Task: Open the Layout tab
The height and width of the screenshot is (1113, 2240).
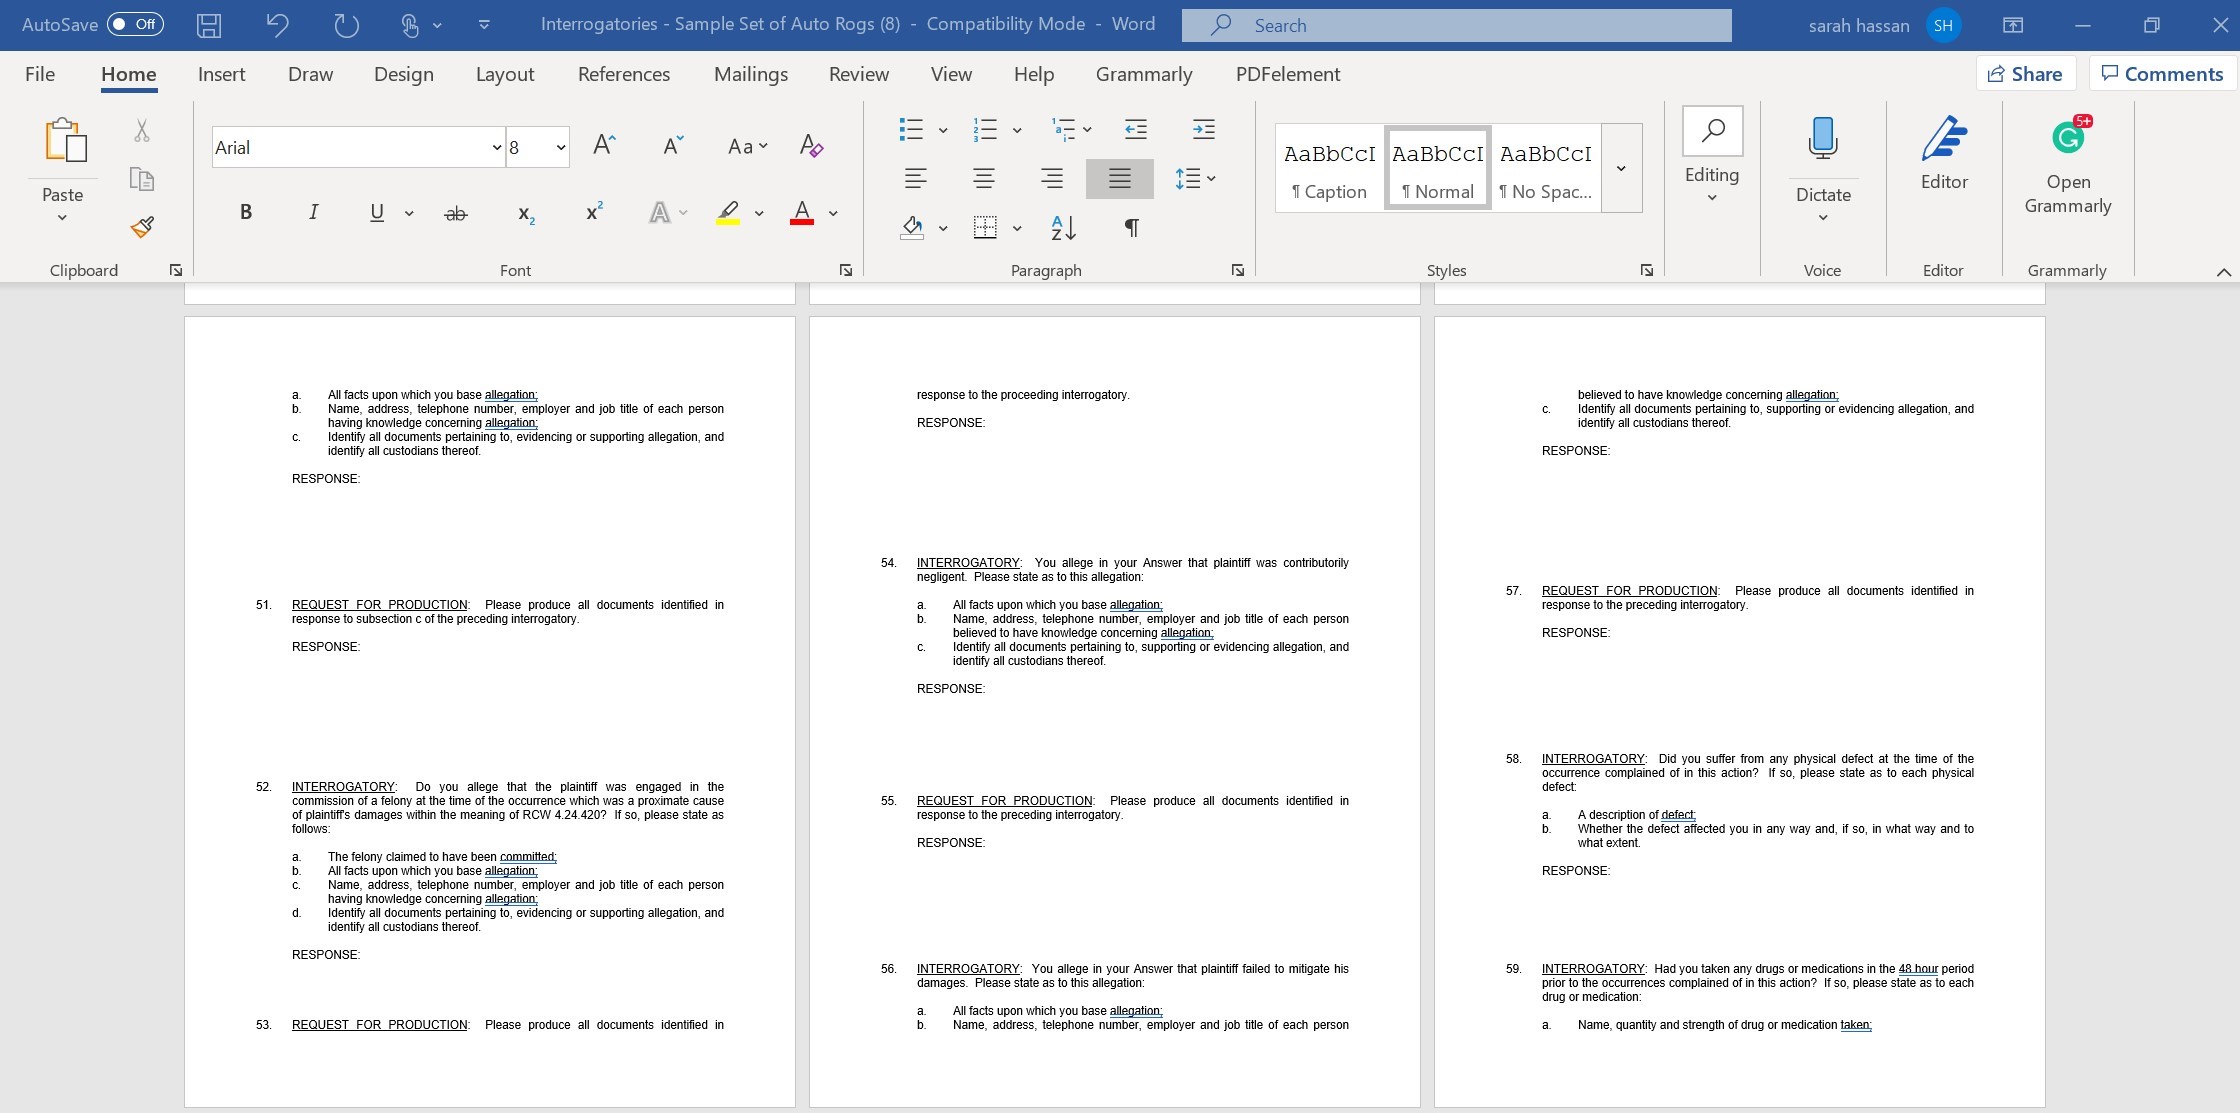Action: pyautogui.click(x=504, y=74)
